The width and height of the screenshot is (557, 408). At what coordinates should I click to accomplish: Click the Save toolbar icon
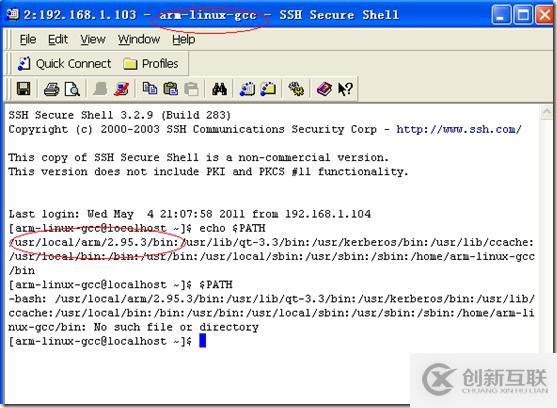pyautogui.click(x=24, y=89)
